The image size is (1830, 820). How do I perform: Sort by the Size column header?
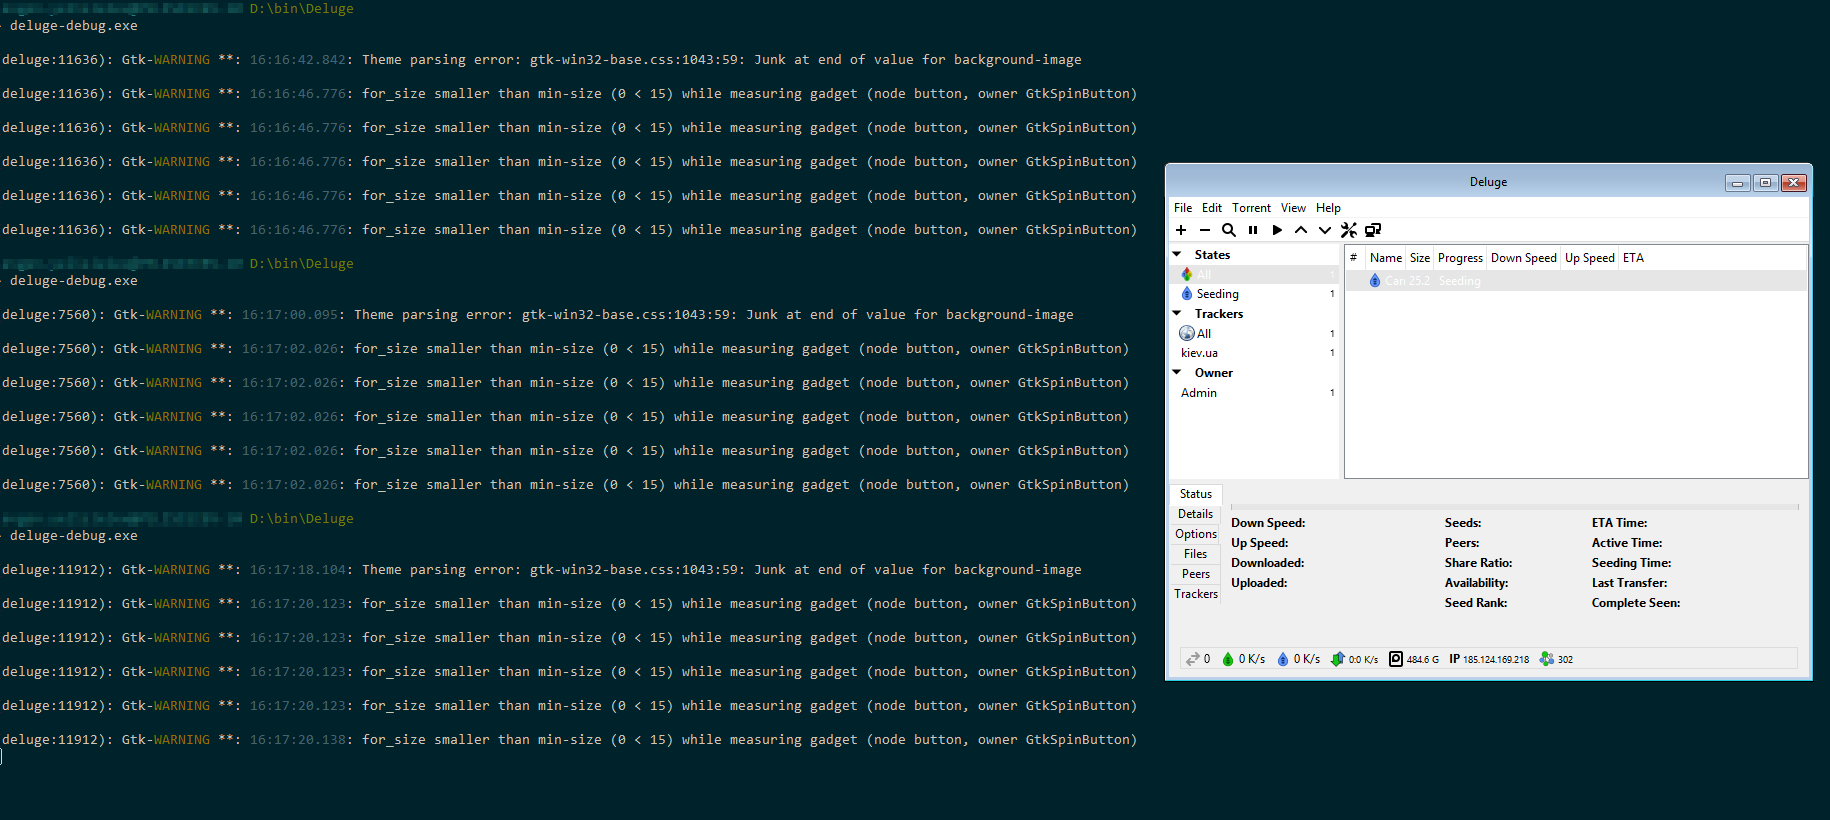(x=1419, y=258)
